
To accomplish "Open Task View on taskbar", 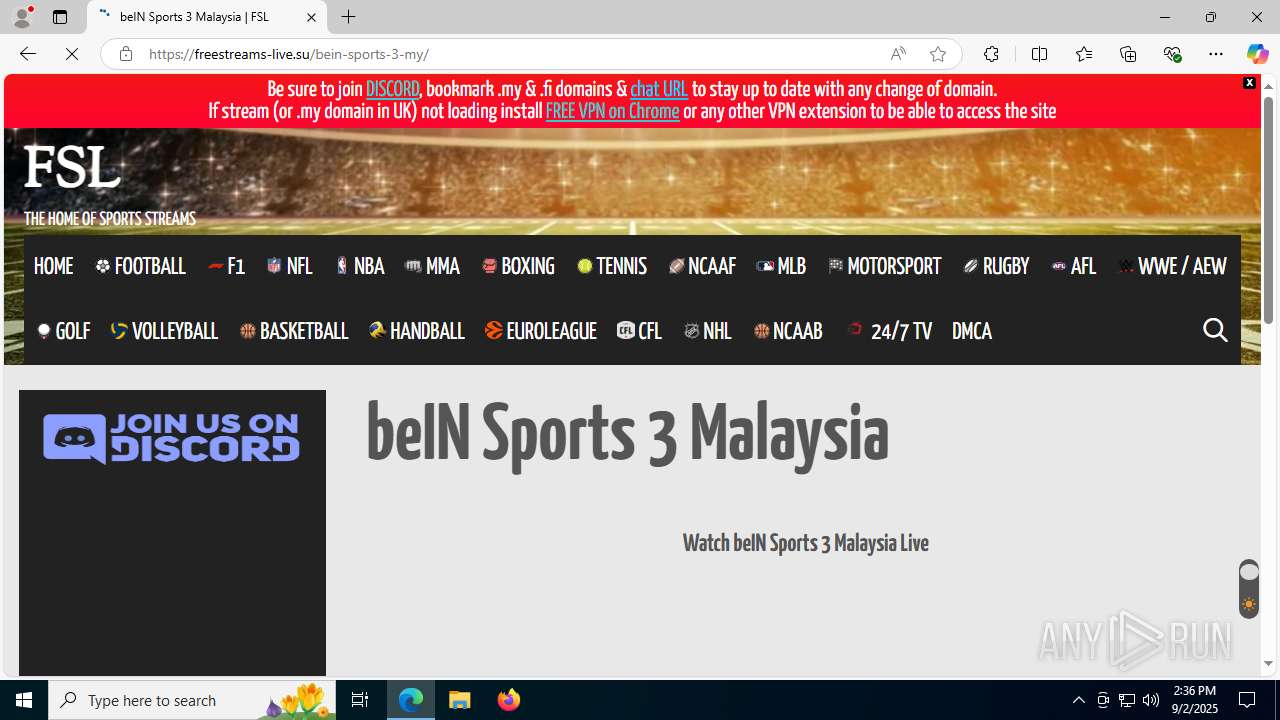I will [x=360, y=700].
